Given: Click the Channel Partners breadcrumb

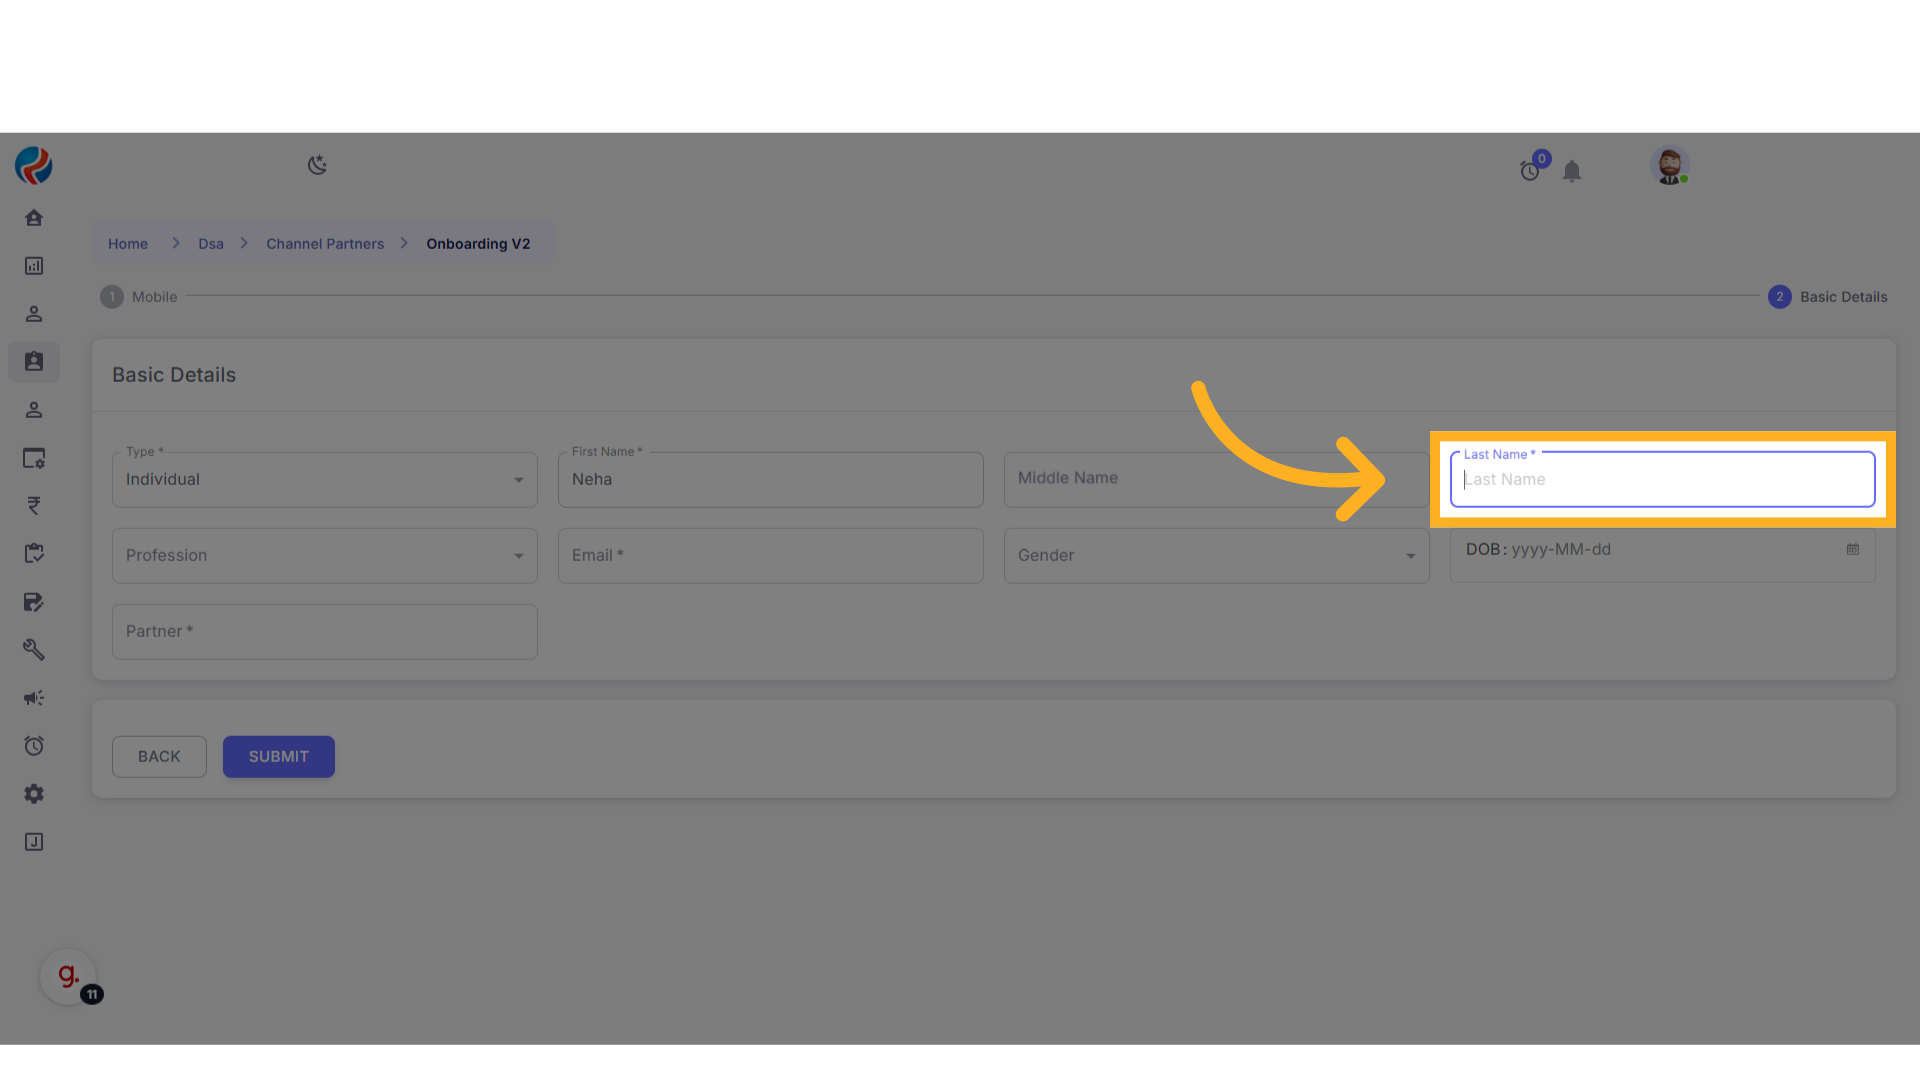Looking at the screenshot, I should 325,244.
